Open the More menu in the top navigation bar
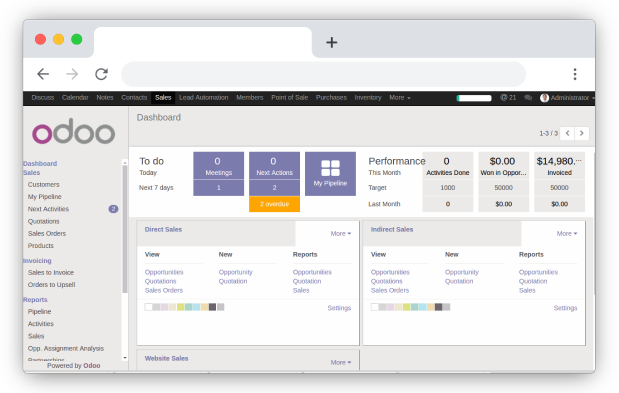This screenshot has height=393, width=619. (x=400, y=97)
